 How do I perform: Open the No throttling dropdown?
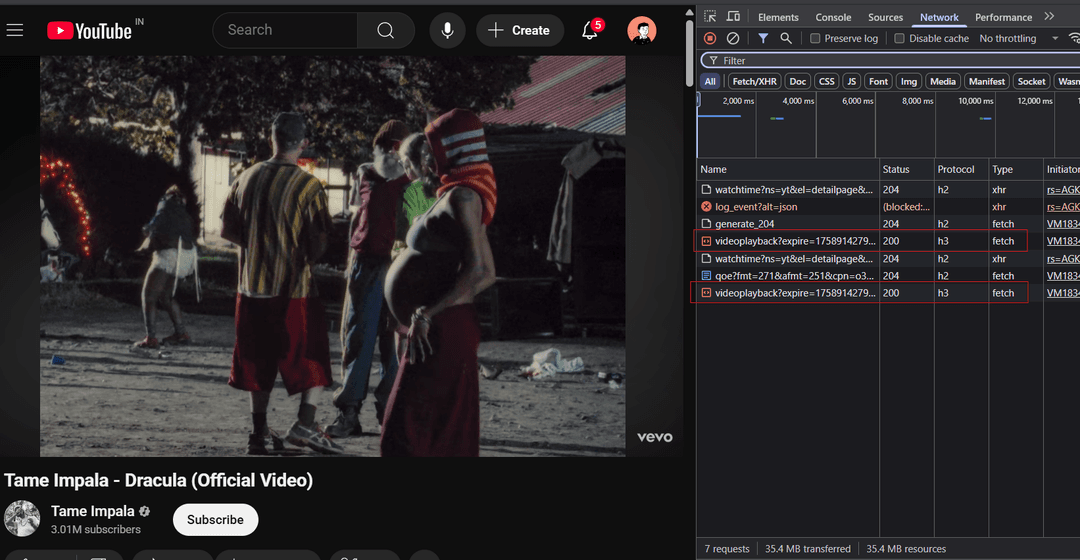1018,39
